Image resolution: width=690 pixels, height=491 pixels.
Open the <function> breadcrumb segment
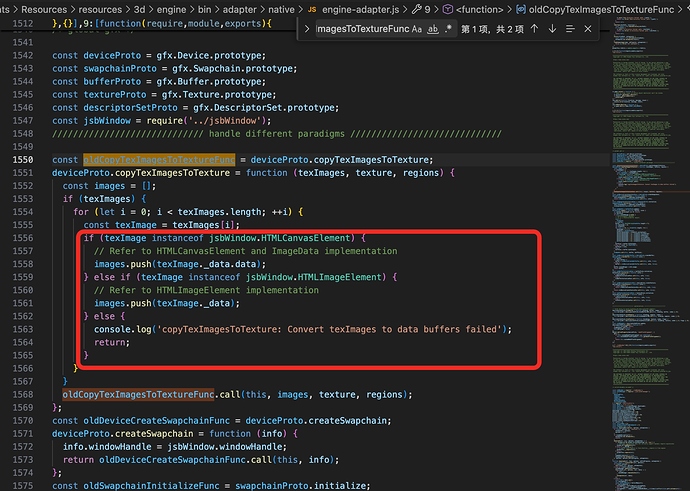click(x=480, y=9)
